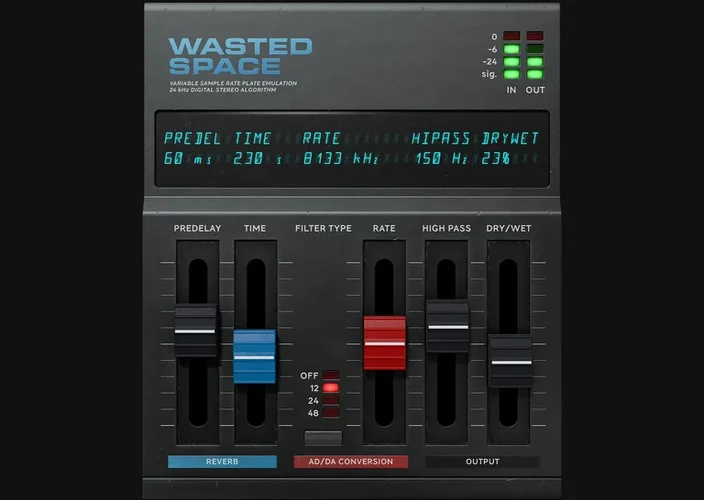Click the High Pass slider handle
Screen dimensions: 704x500
click(x=448, y=327)
